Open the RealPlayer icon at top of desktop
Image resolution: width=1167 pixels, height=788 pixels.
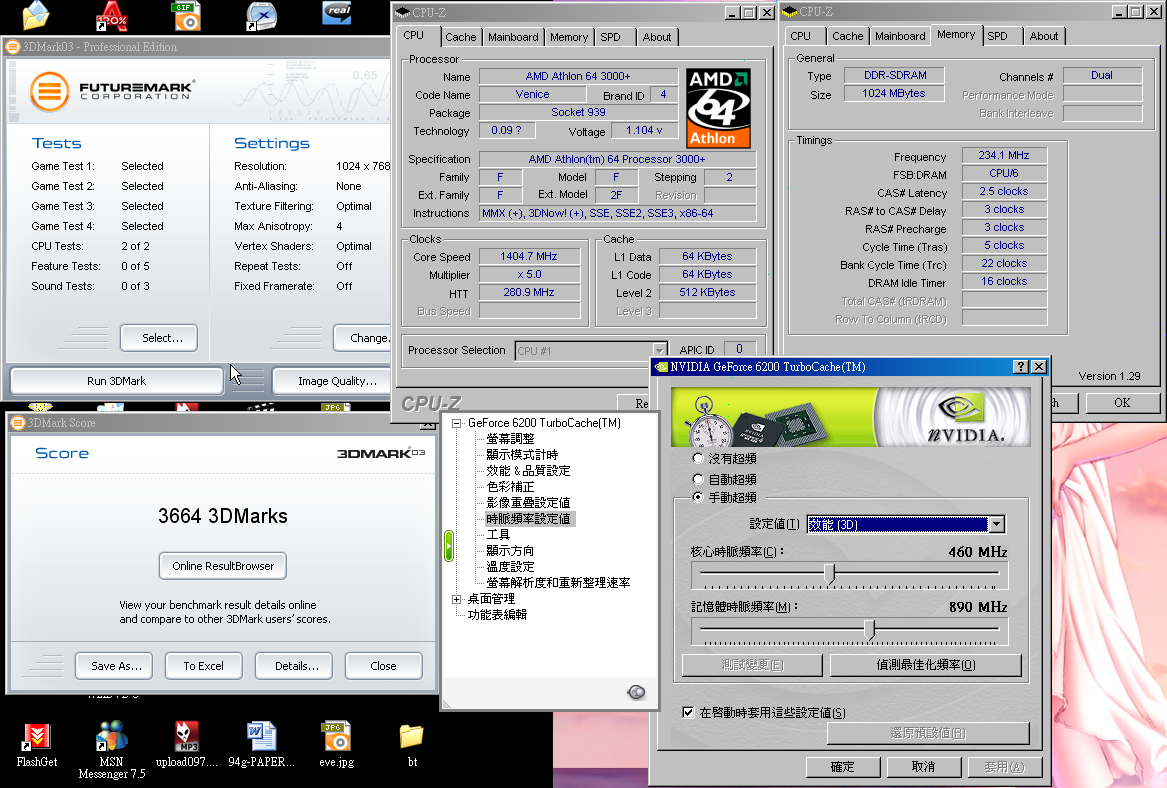pyautogui.click(x=337, y=13)
